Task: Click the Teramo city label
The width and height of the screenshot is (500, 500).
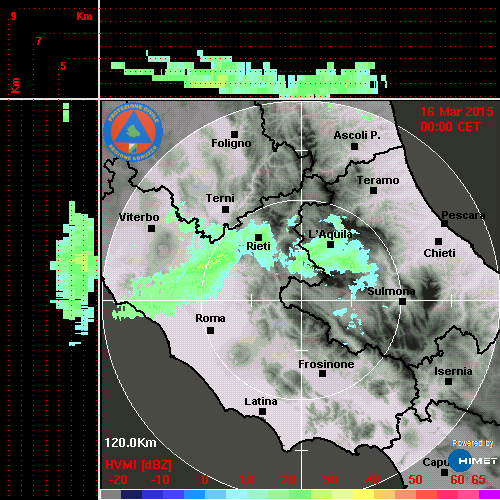Action: coord(378,180)
